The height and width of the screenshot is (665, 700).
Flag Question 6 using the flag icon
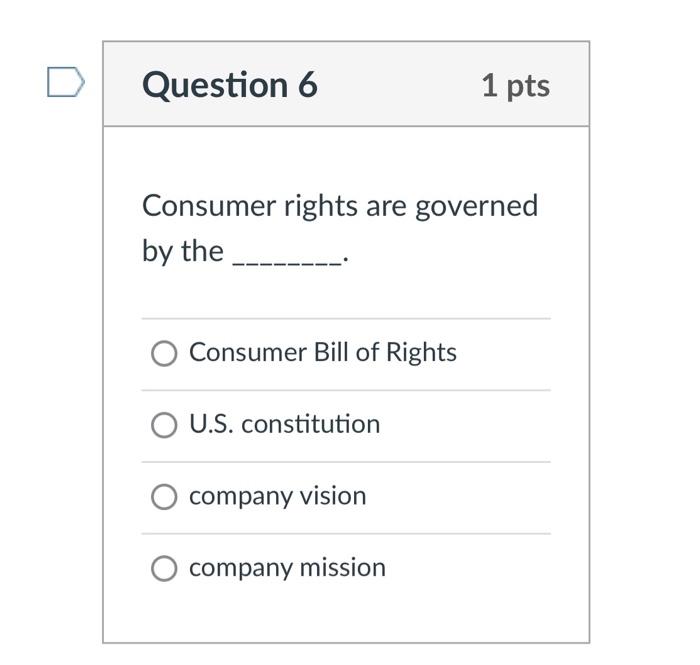(x=66, y=83)
